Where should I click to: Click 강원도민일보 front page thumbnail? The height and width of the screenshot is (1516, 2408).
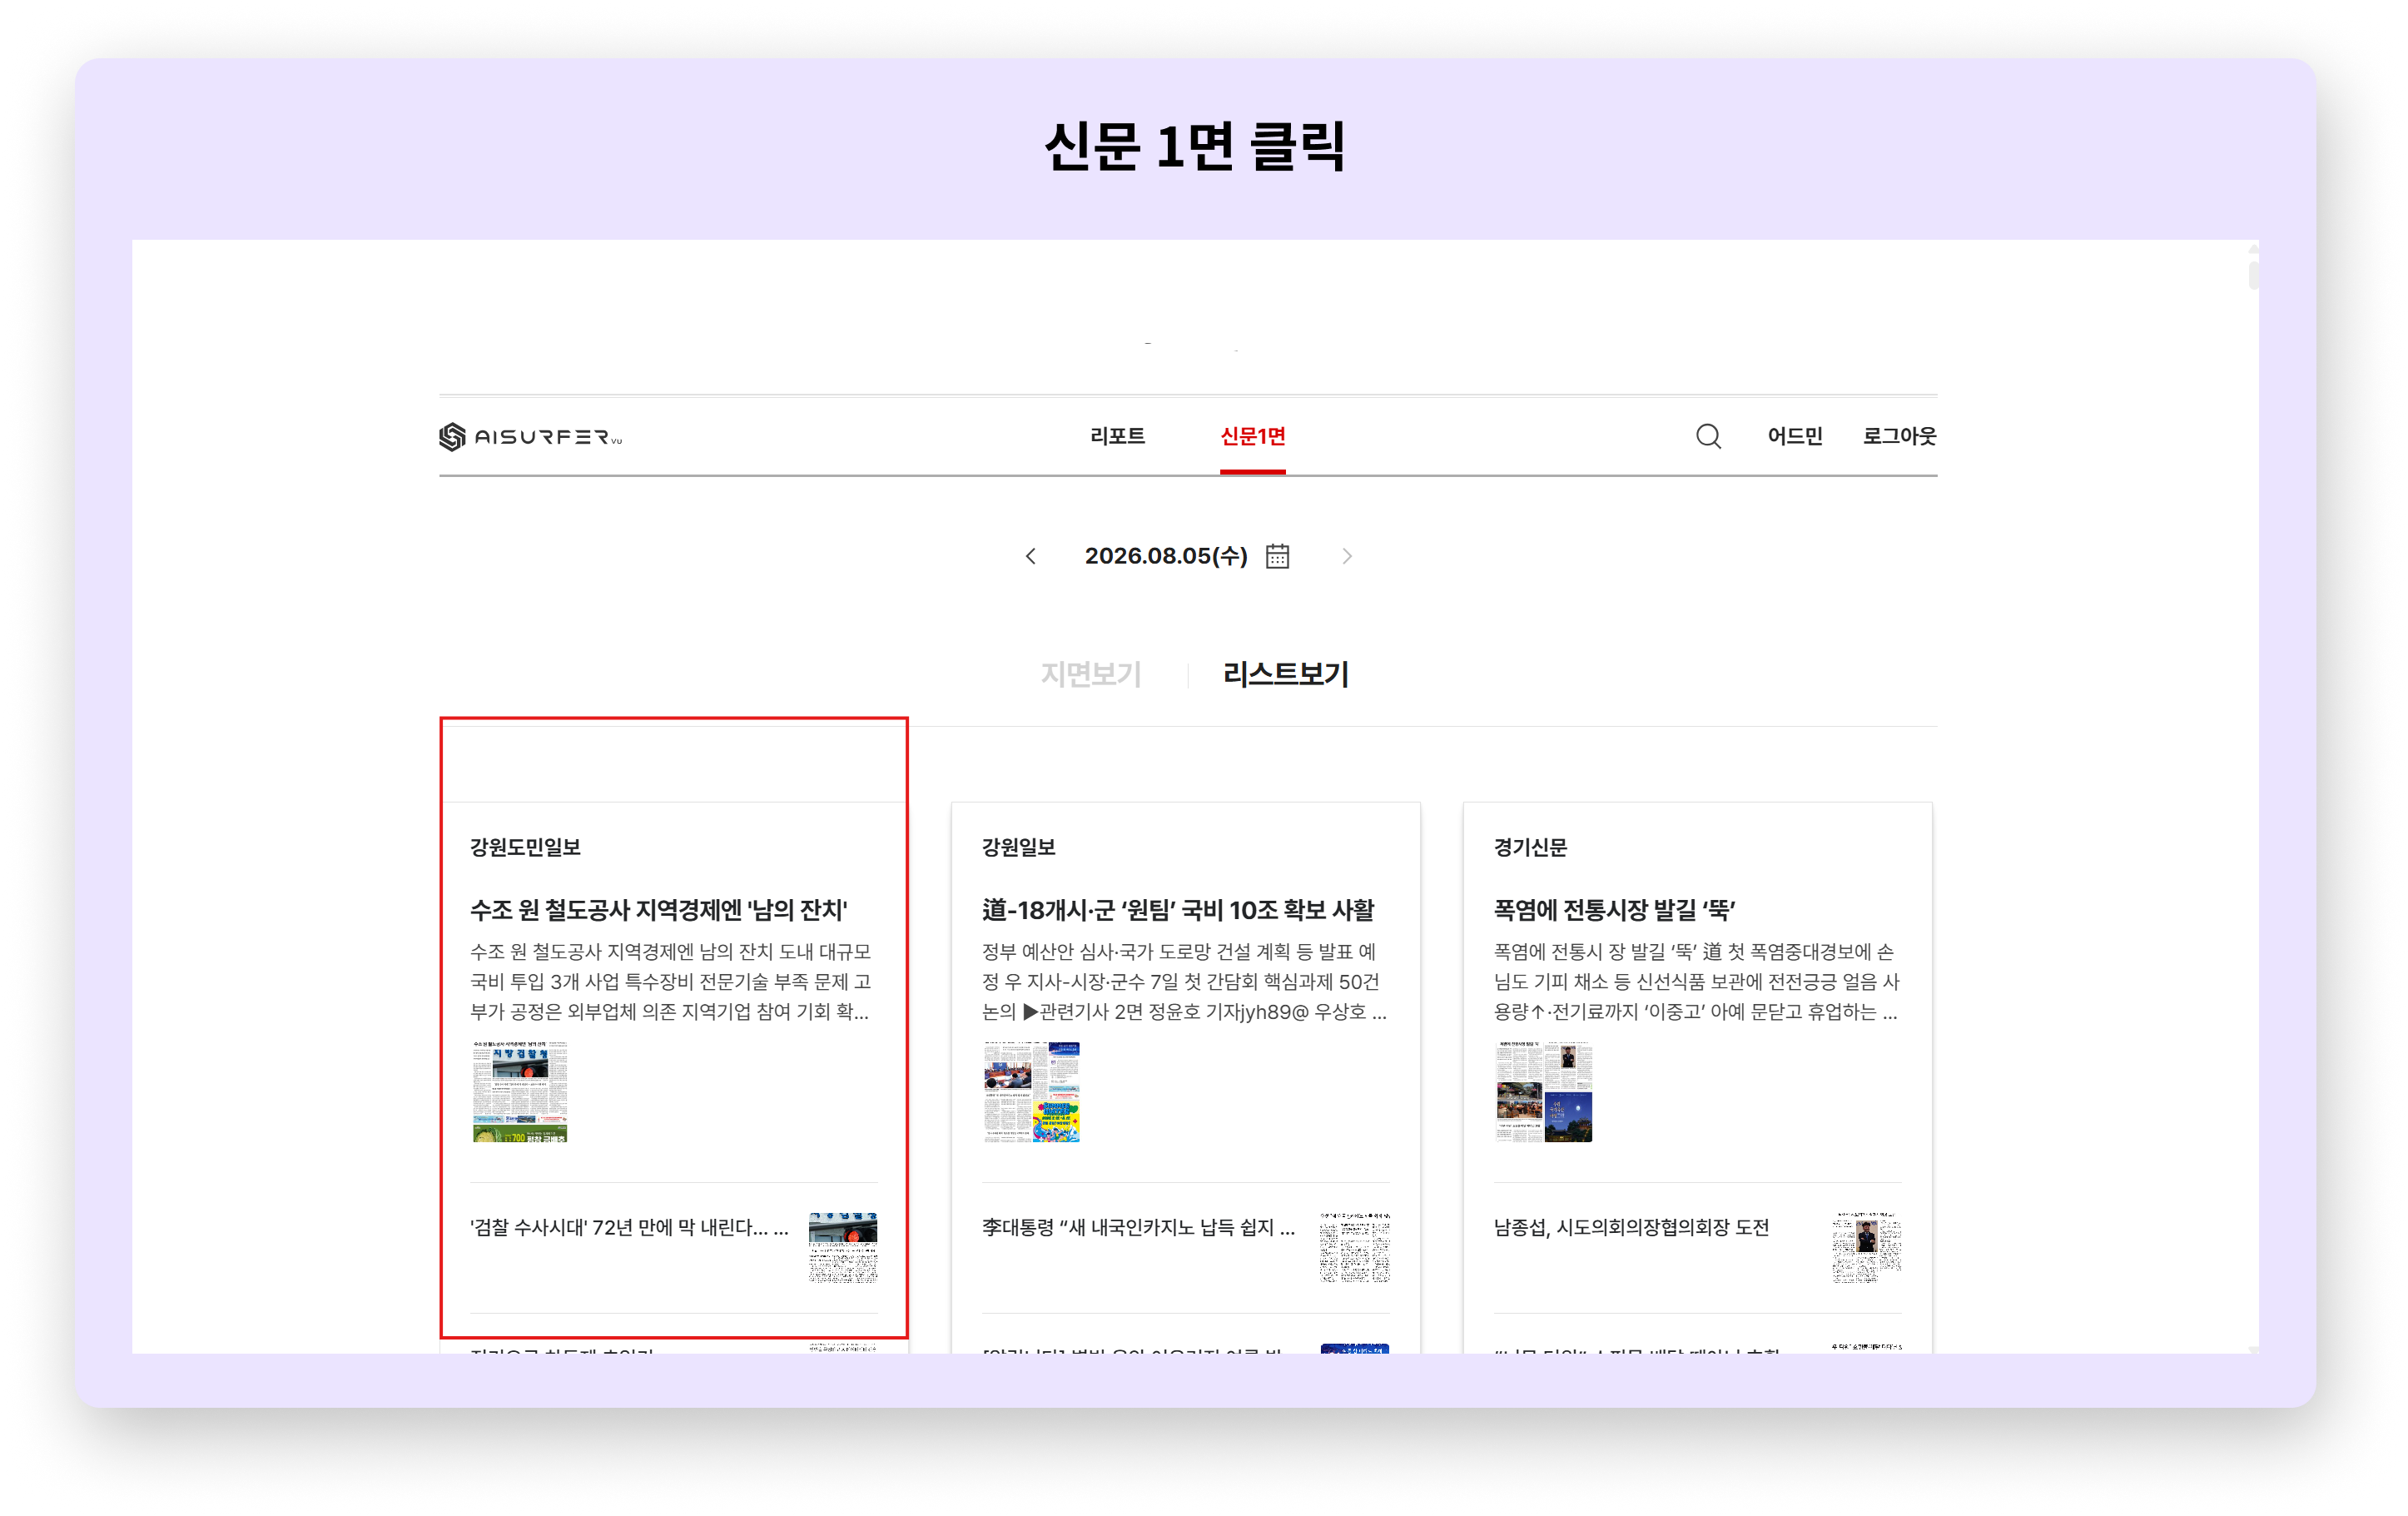tap(520, 1091)
